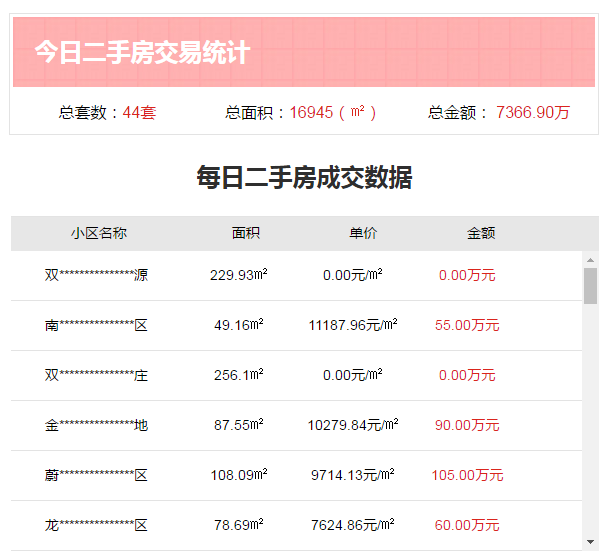This screenshot has width=604, height=556.
Task: Click unit price 11187.96元/㎡
Action: (352, 325)
